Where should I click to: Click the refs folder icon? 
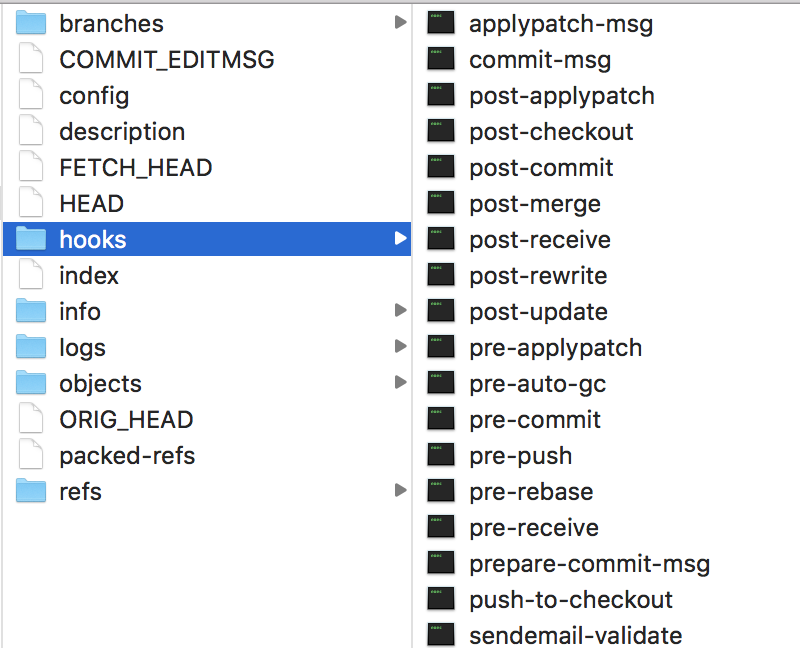click(30, 491)
